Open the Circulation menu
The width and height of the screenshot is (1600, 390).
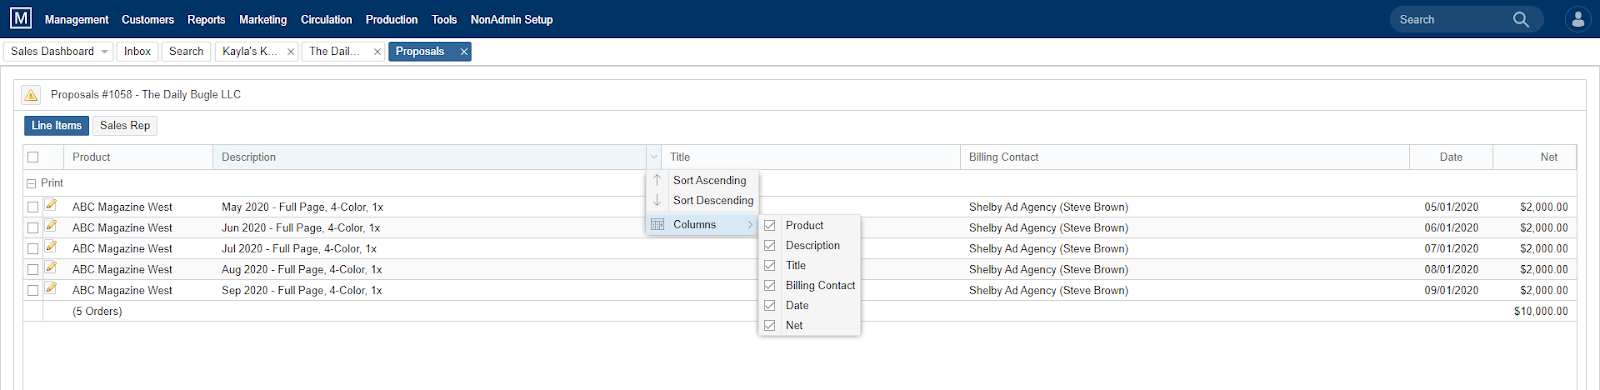pyautogui.click(x=326, y=19)
